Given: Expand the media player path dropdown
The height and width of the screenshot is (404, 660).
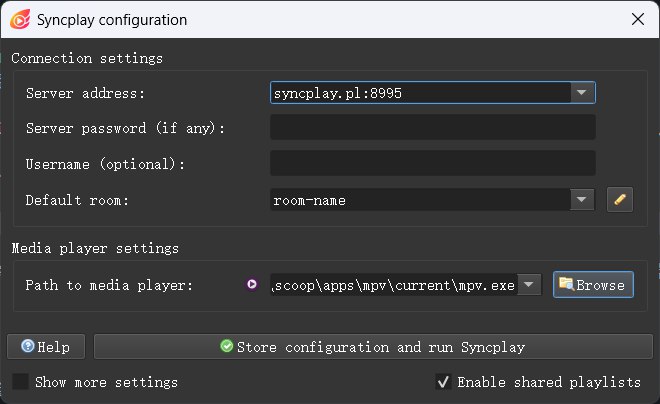Looking at the screenshot, I should click(x=530, y=285).
